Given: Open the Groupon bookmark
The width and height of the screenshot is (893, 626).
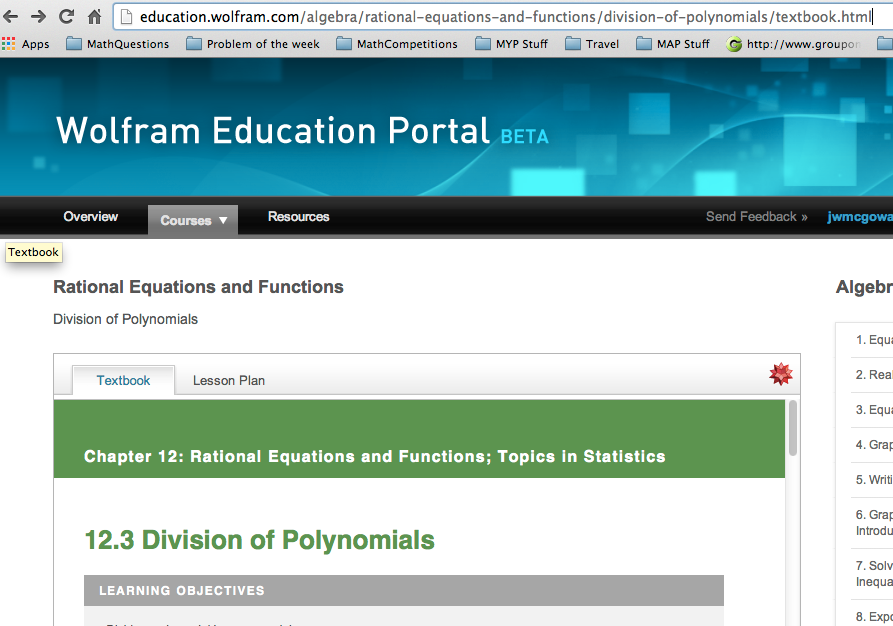Looking at the screenshot, I should (x=794, y=44).
